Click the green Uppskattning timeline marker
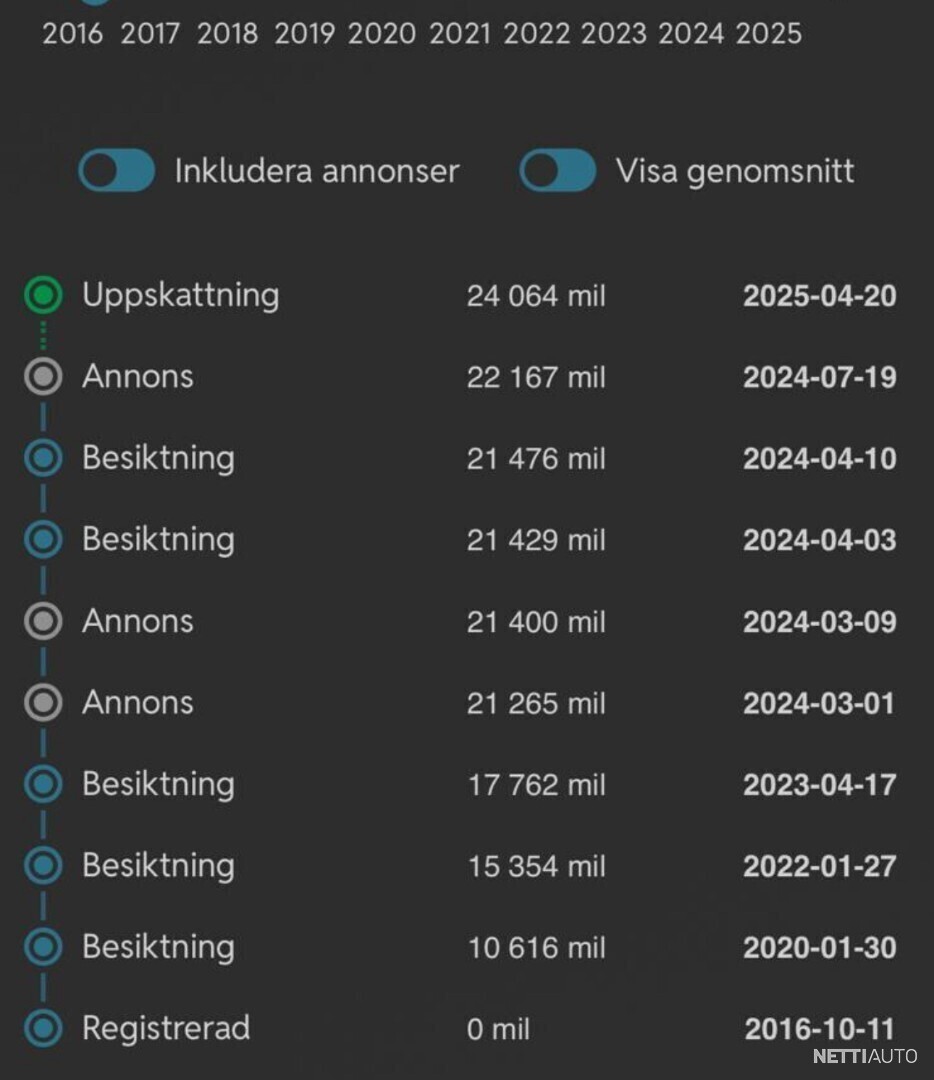The width and height of the screenshot is (934, 1080). click(x=43, y=295)
